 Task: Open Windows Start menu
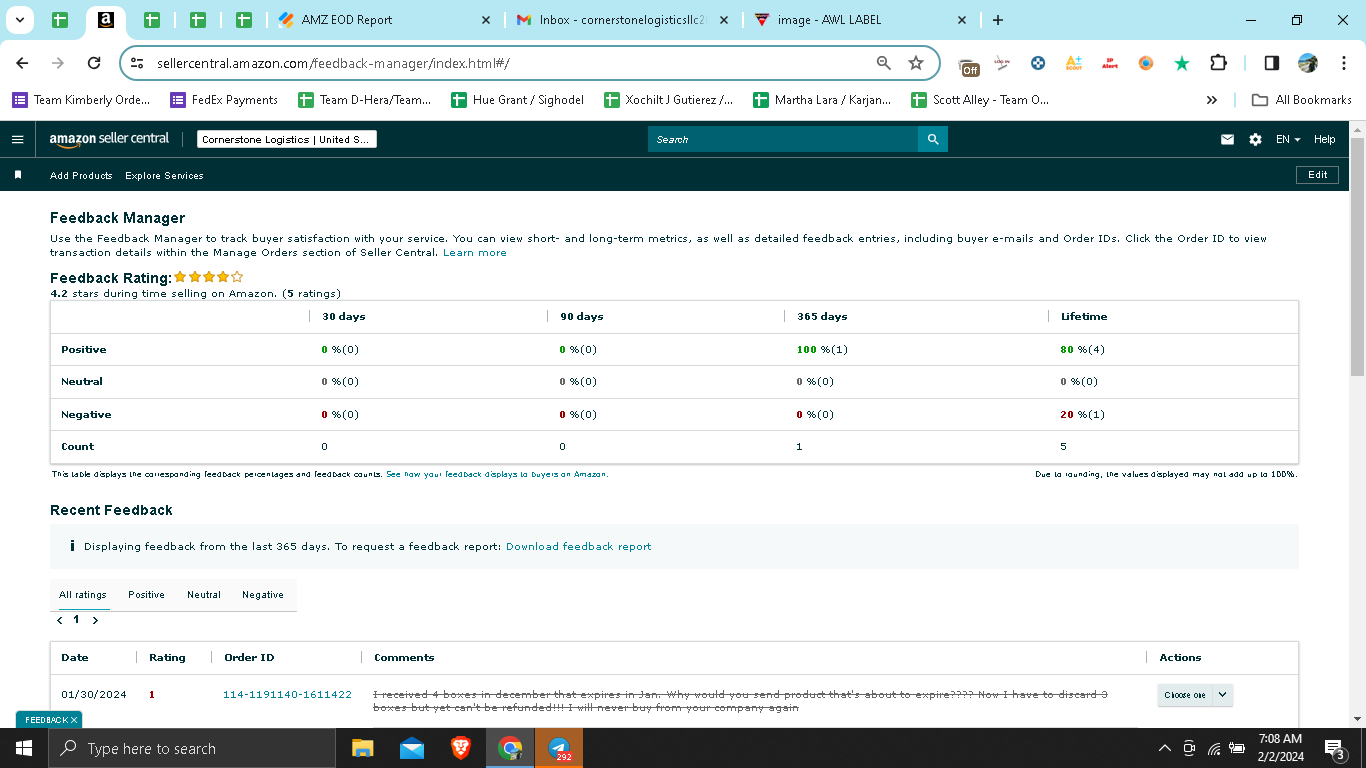[24, 748]
